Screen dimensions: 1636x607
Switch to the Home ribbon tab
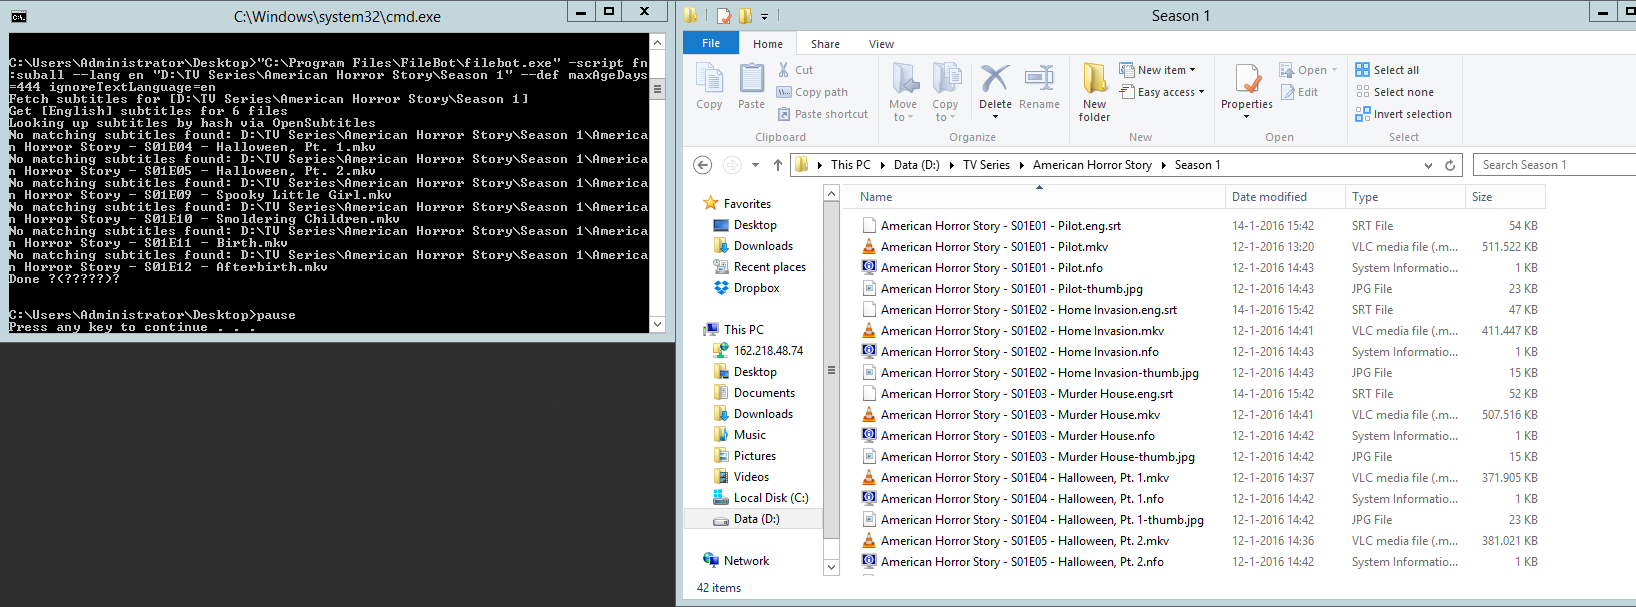tap(768, 44)
